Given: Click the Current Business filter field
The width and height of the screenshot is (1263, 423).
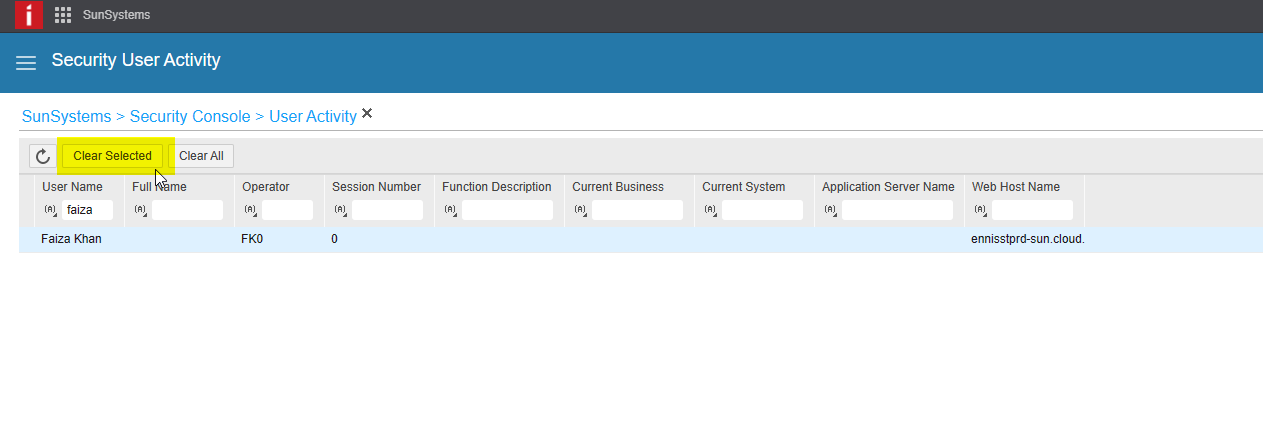Looking at the screenshot, I should pyautogui.click(x=637, y=210).
